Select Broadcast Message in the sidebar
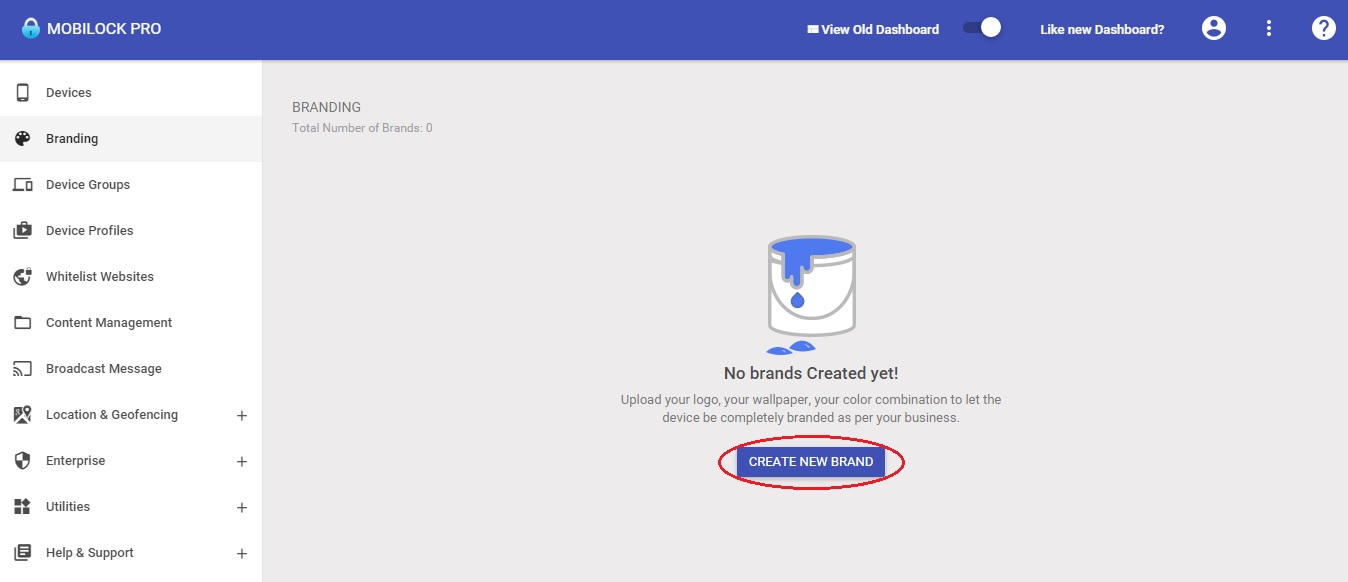Image resolution: width=1348 pixels, height=582 pixels. (x=131, y=369)
